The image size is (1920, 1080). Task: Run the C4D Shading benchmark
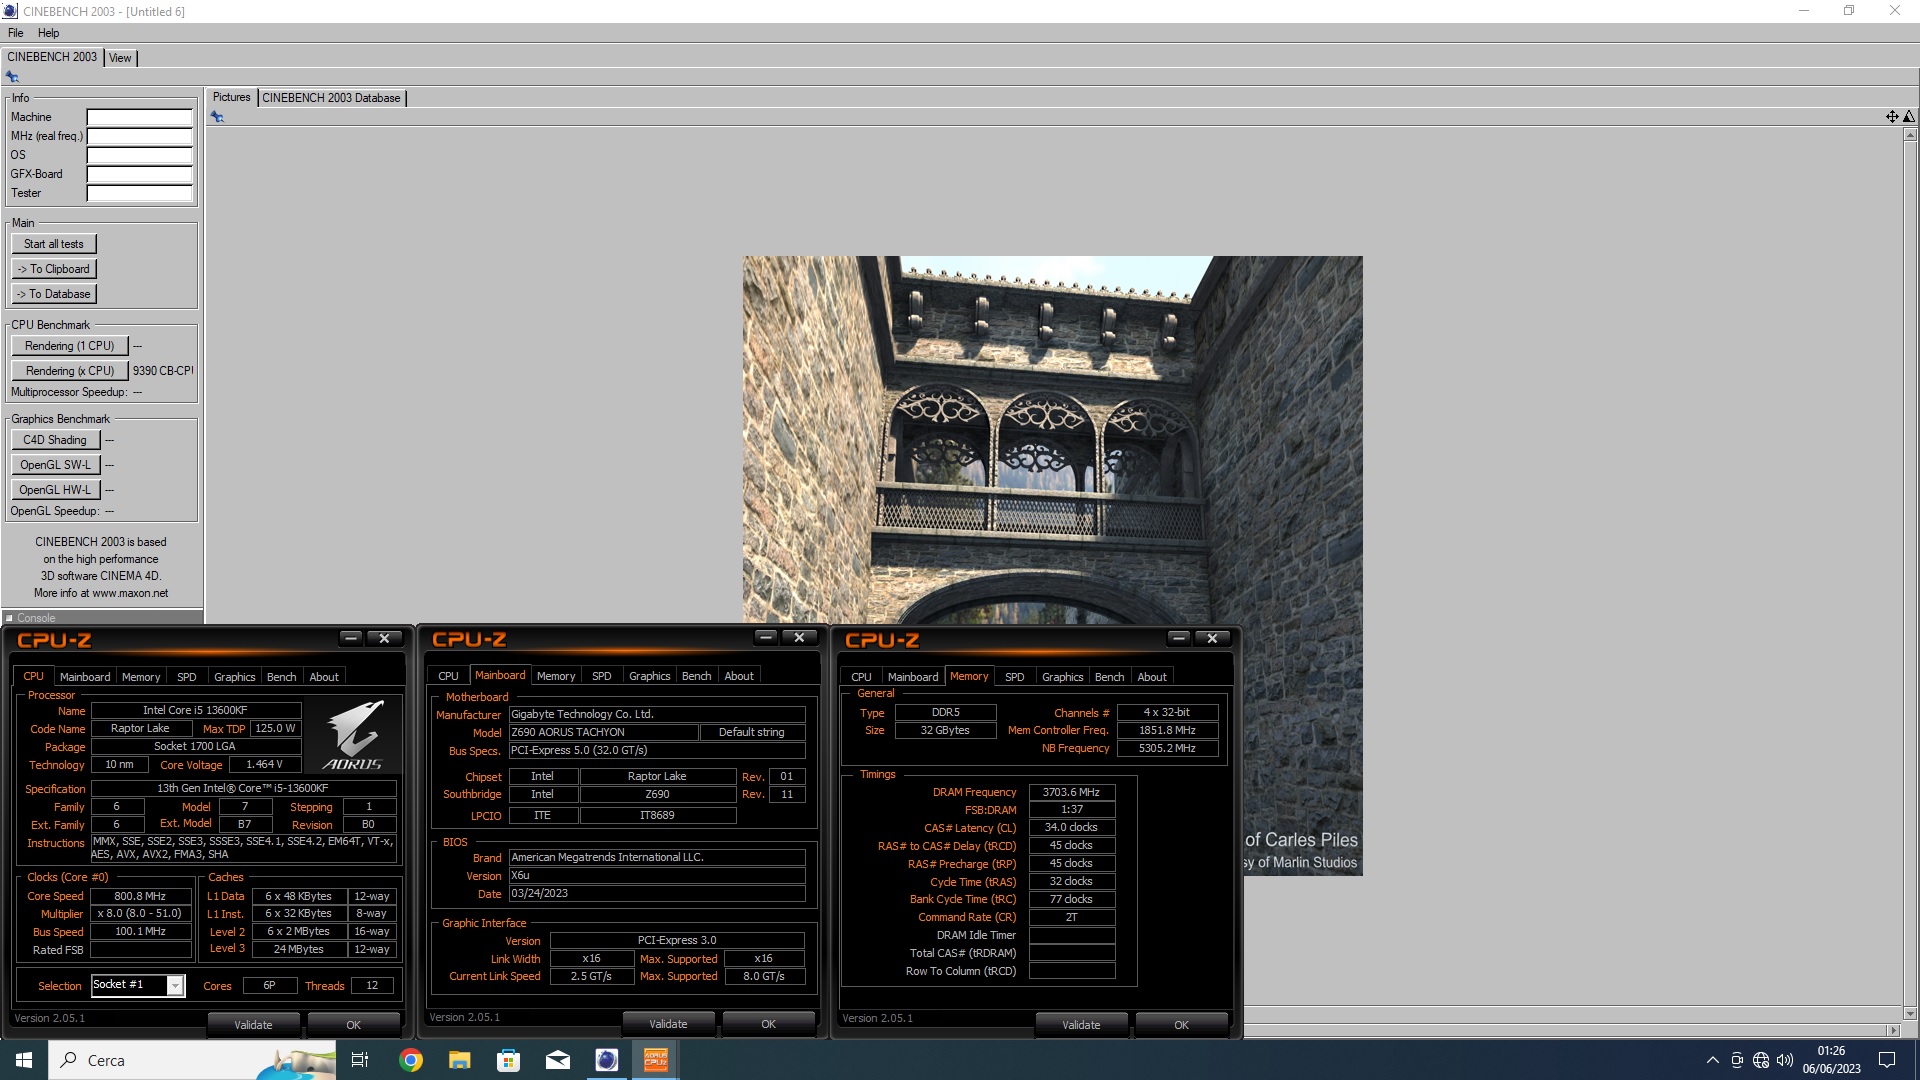coord(56,440)
